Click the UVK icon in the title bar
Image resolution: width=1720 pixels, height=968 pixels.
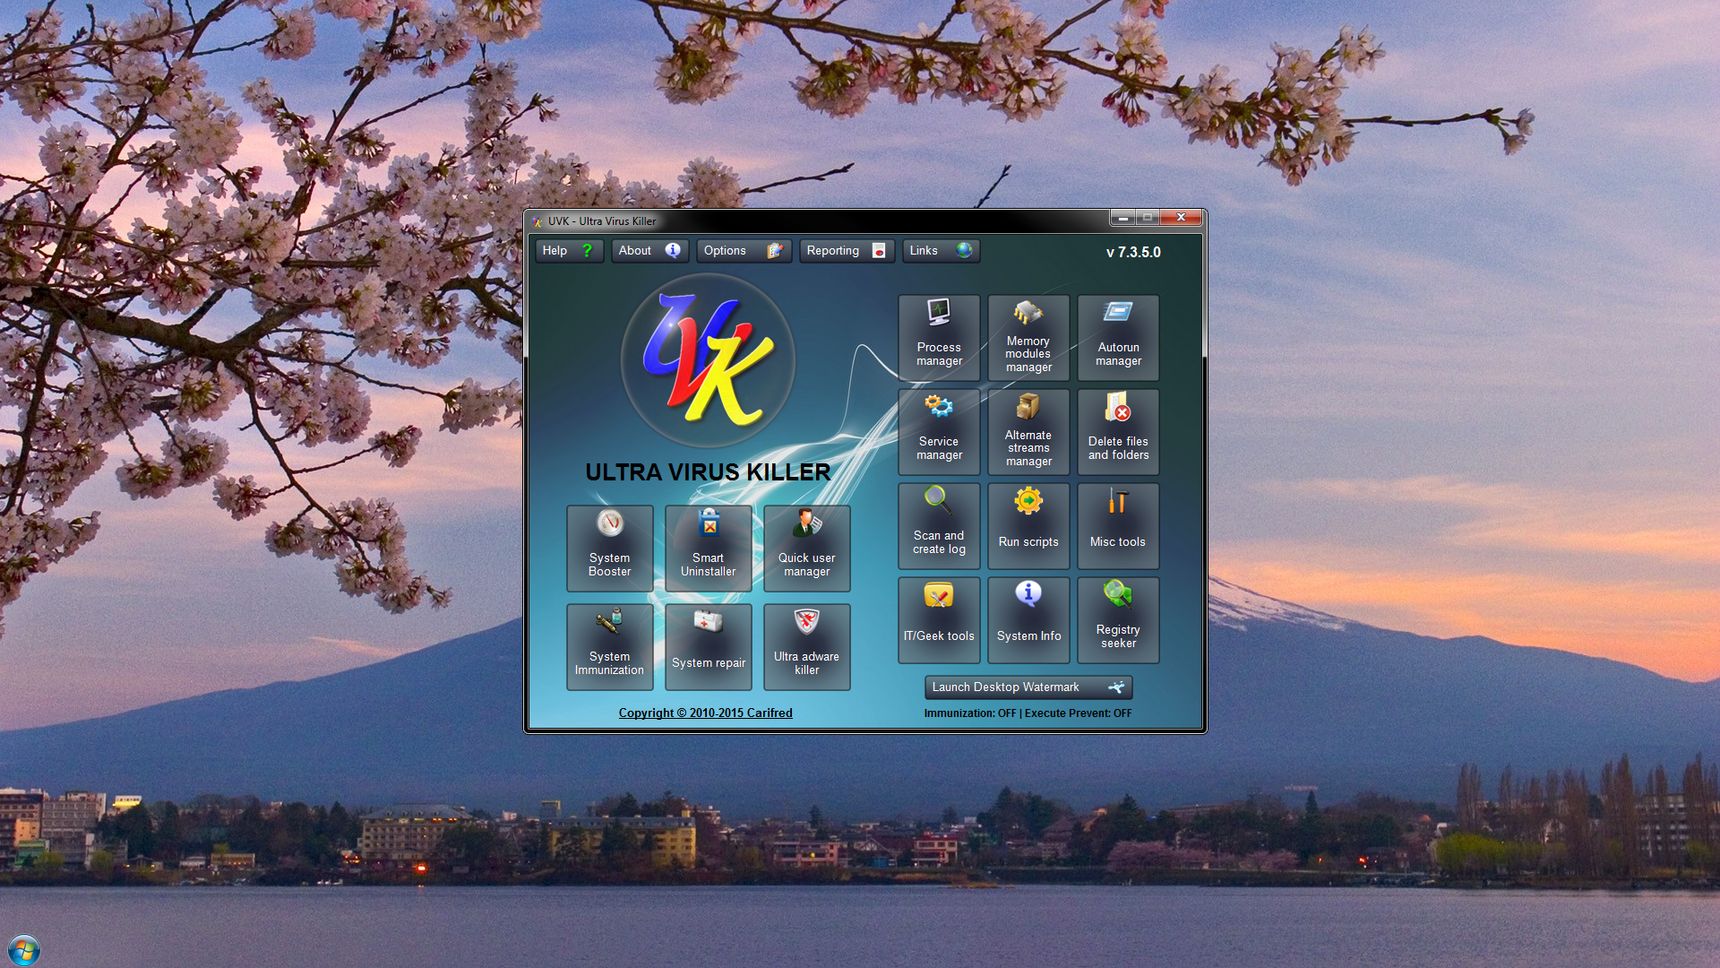pos(537,222)
